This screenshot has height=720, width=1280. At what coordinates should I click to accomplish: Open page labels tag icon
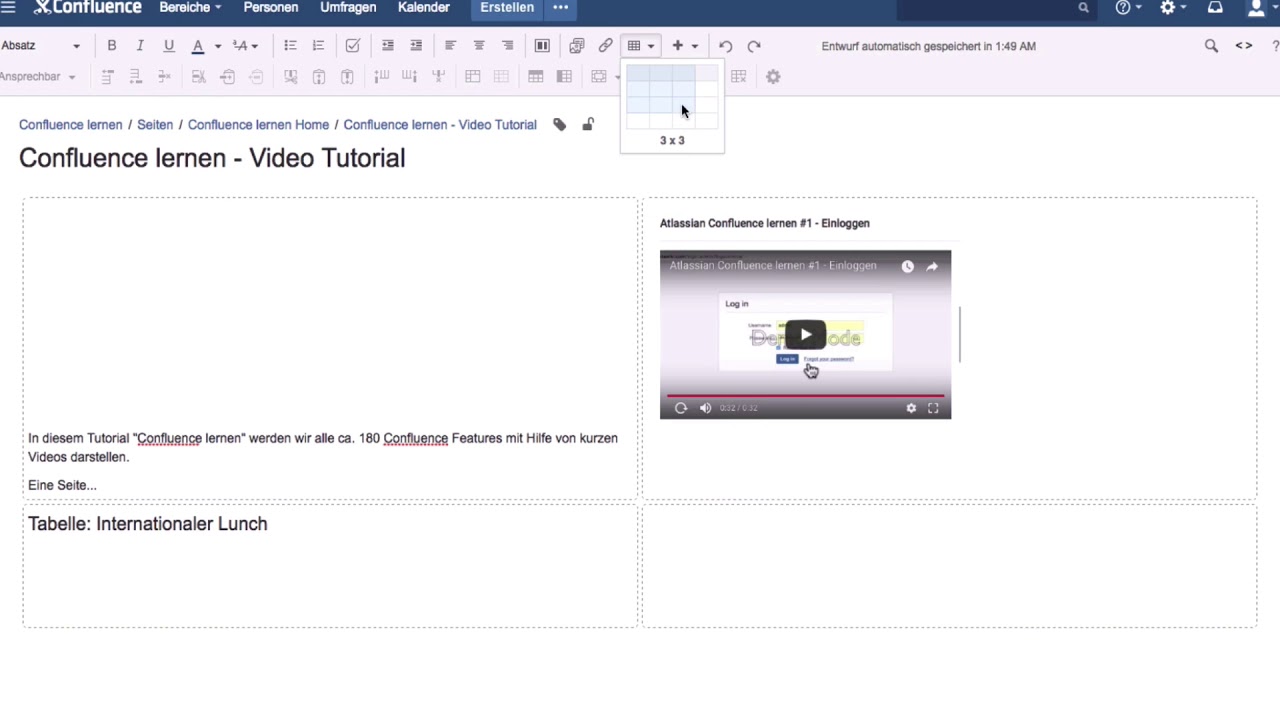coord(560,125)
